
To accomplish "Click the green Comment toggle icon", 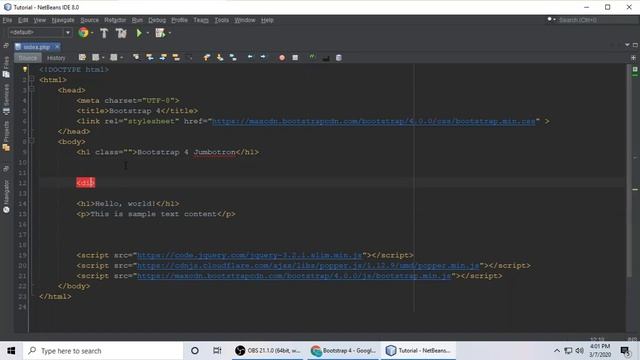I will click(312, 57).
